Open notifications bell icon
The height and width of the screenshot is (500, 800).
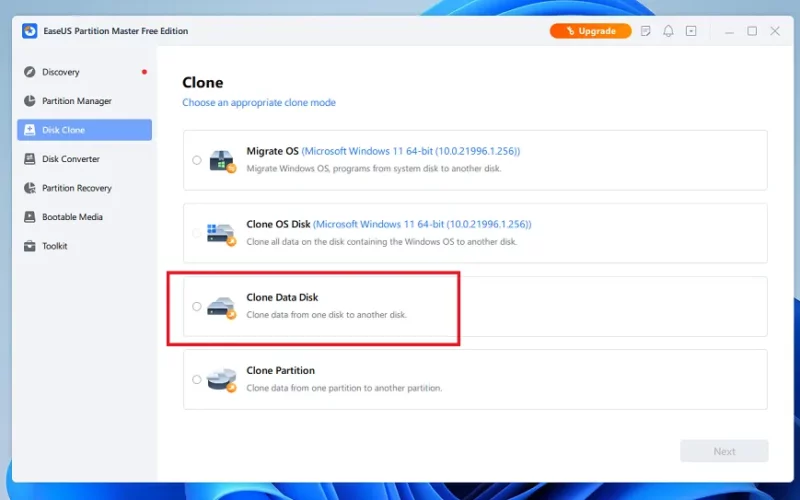(x=668, y=31)
